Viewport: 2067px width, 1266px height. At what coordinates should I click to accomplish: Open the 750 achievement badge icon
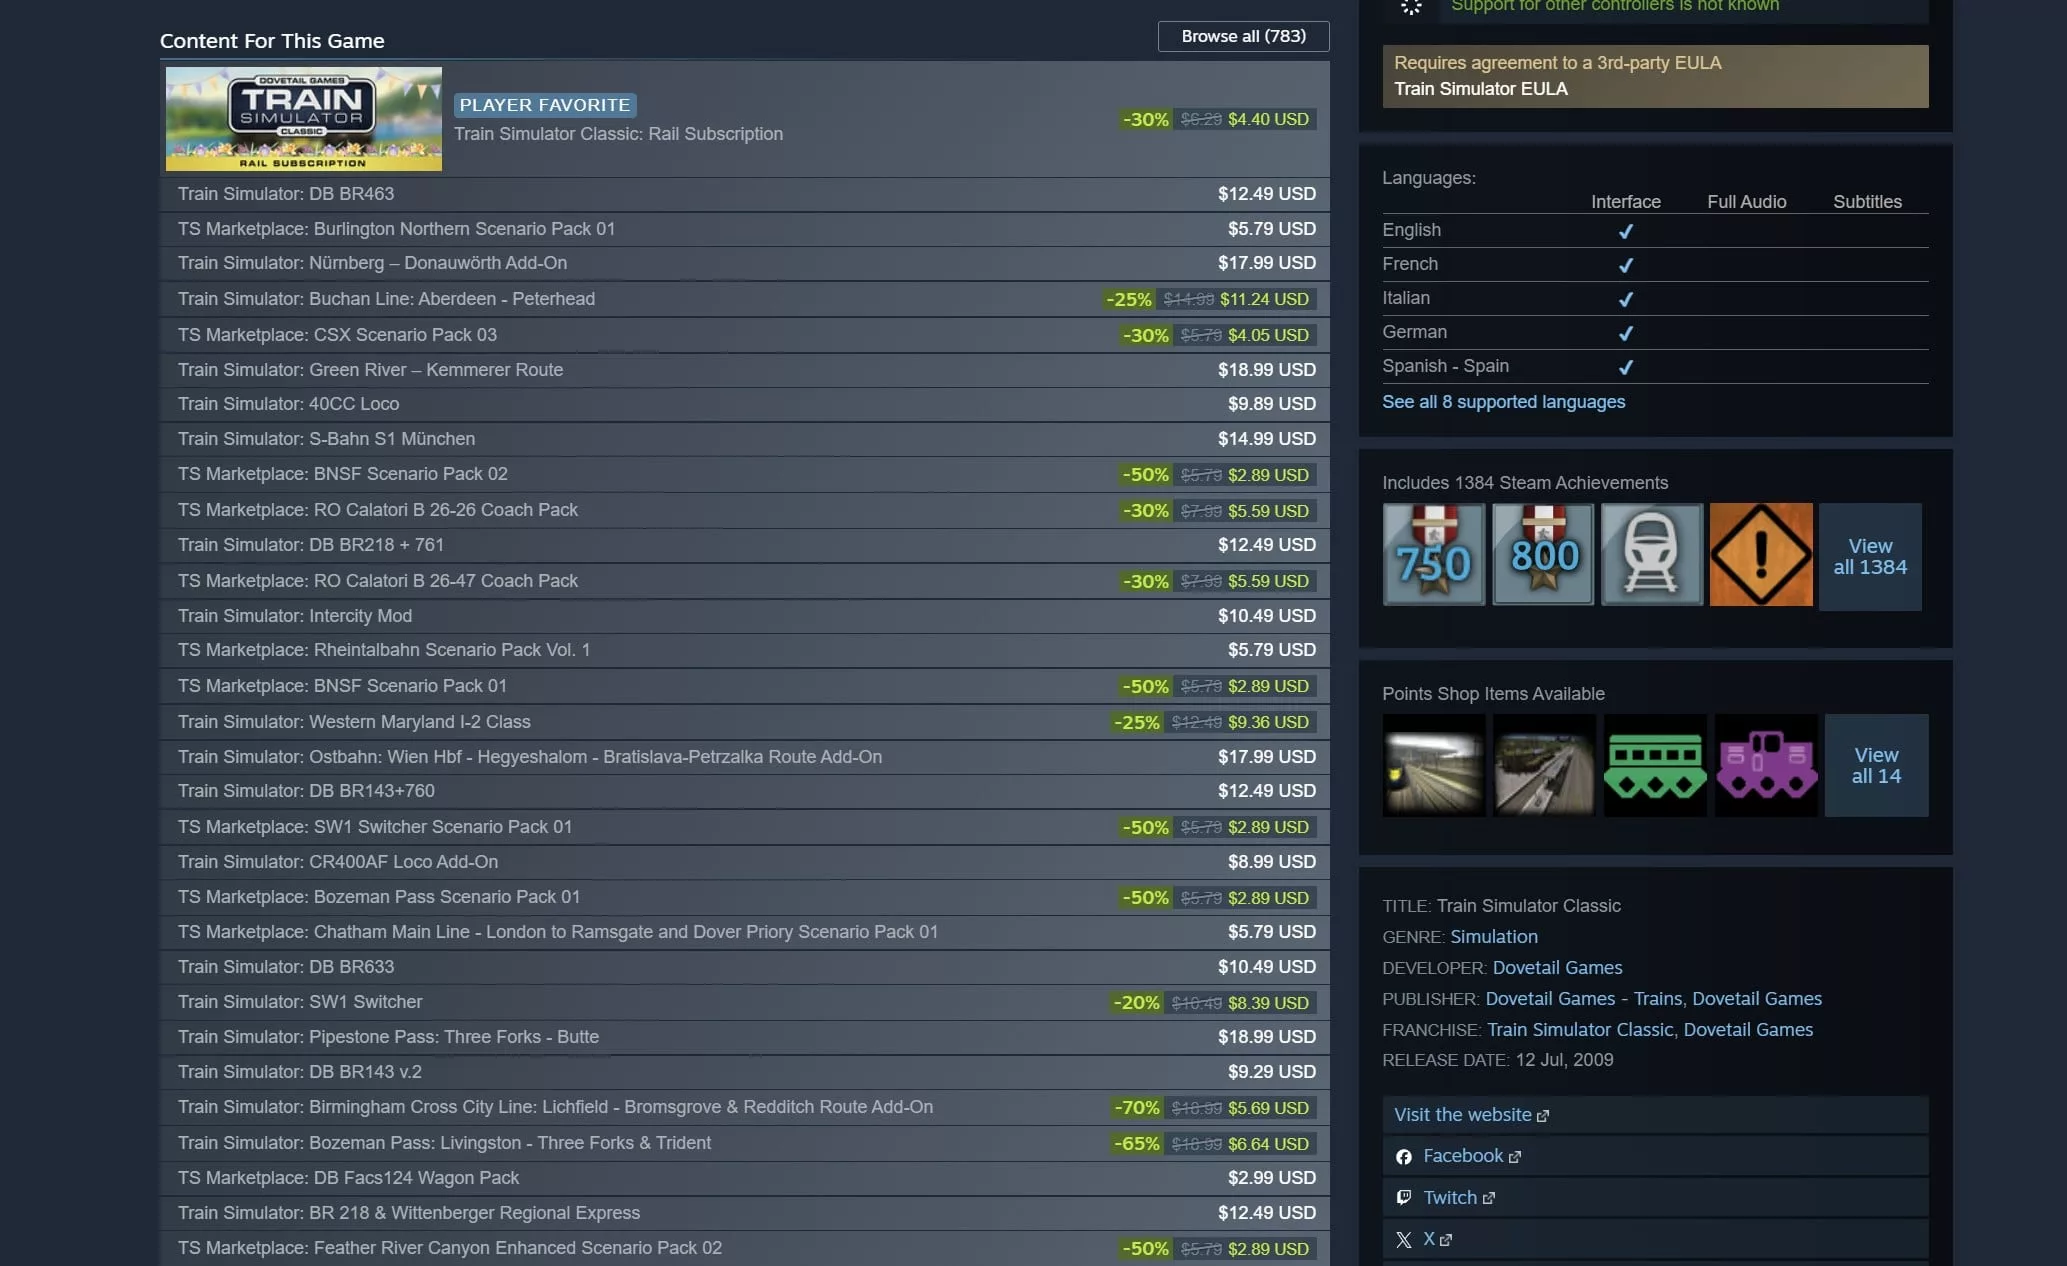coord(1433,555)
